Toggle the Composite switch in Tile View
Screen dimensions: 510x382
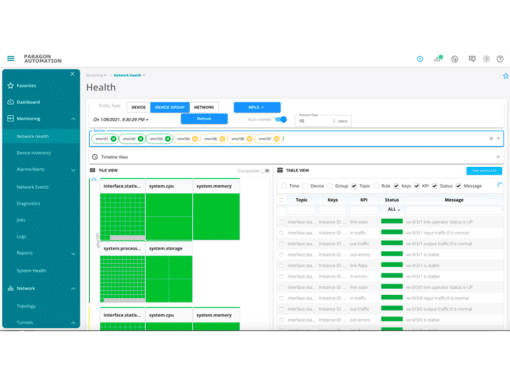(x=265, y=171)
